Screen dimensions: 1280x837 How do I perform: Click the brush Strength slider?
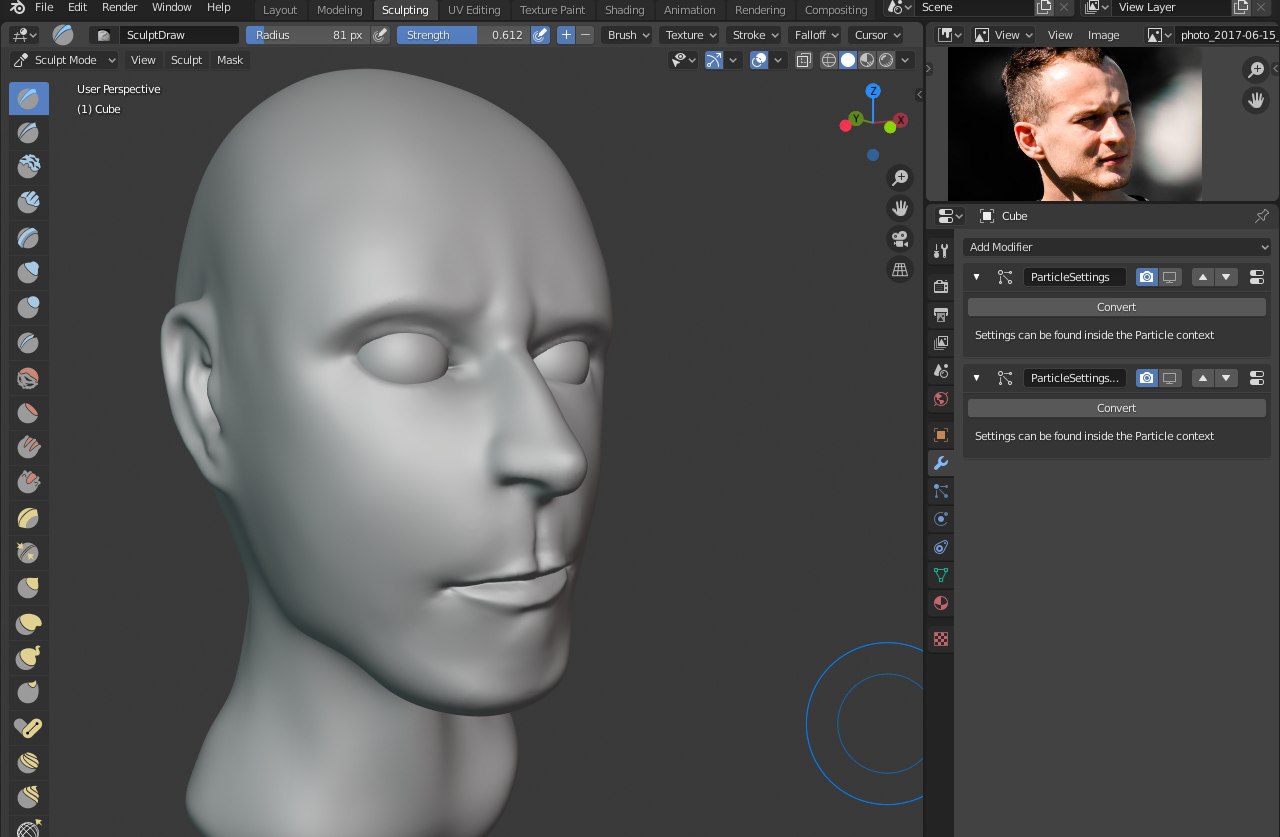463,35
